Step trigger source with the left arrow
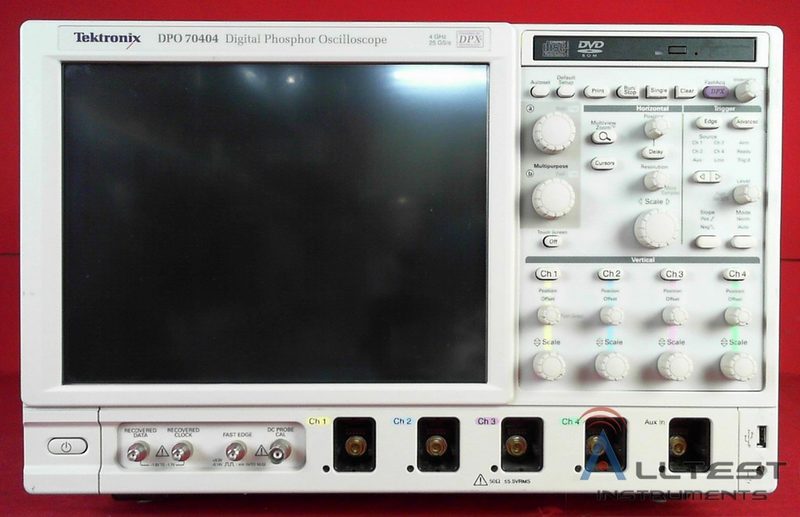 (x=702, y=177)
